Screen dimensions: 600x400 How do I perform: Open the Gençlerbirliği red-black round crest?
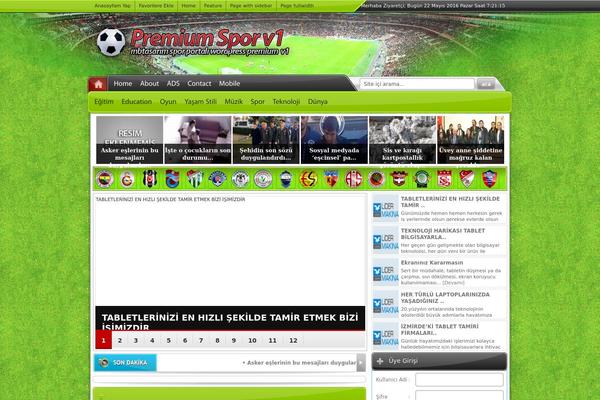pos(376,179)
